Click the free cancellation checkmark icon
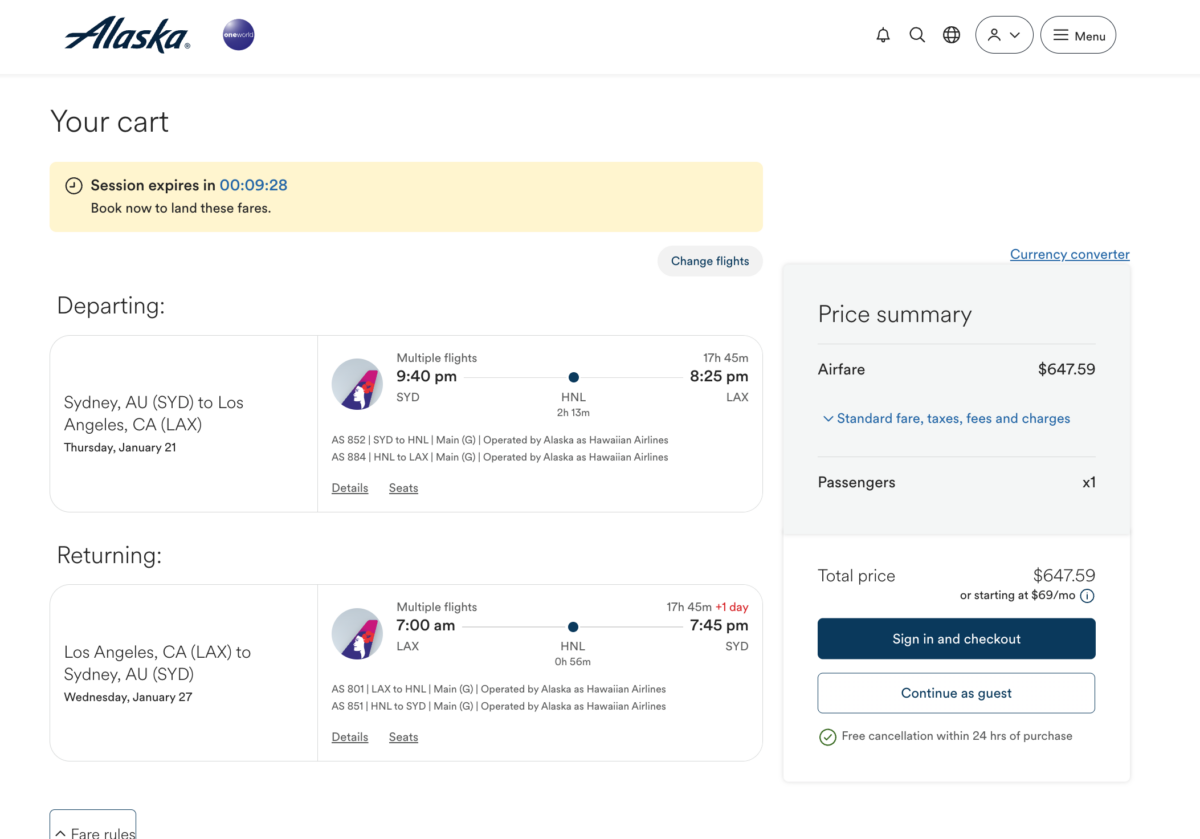This screenshot has height=839, width=1200. [827, 737]
